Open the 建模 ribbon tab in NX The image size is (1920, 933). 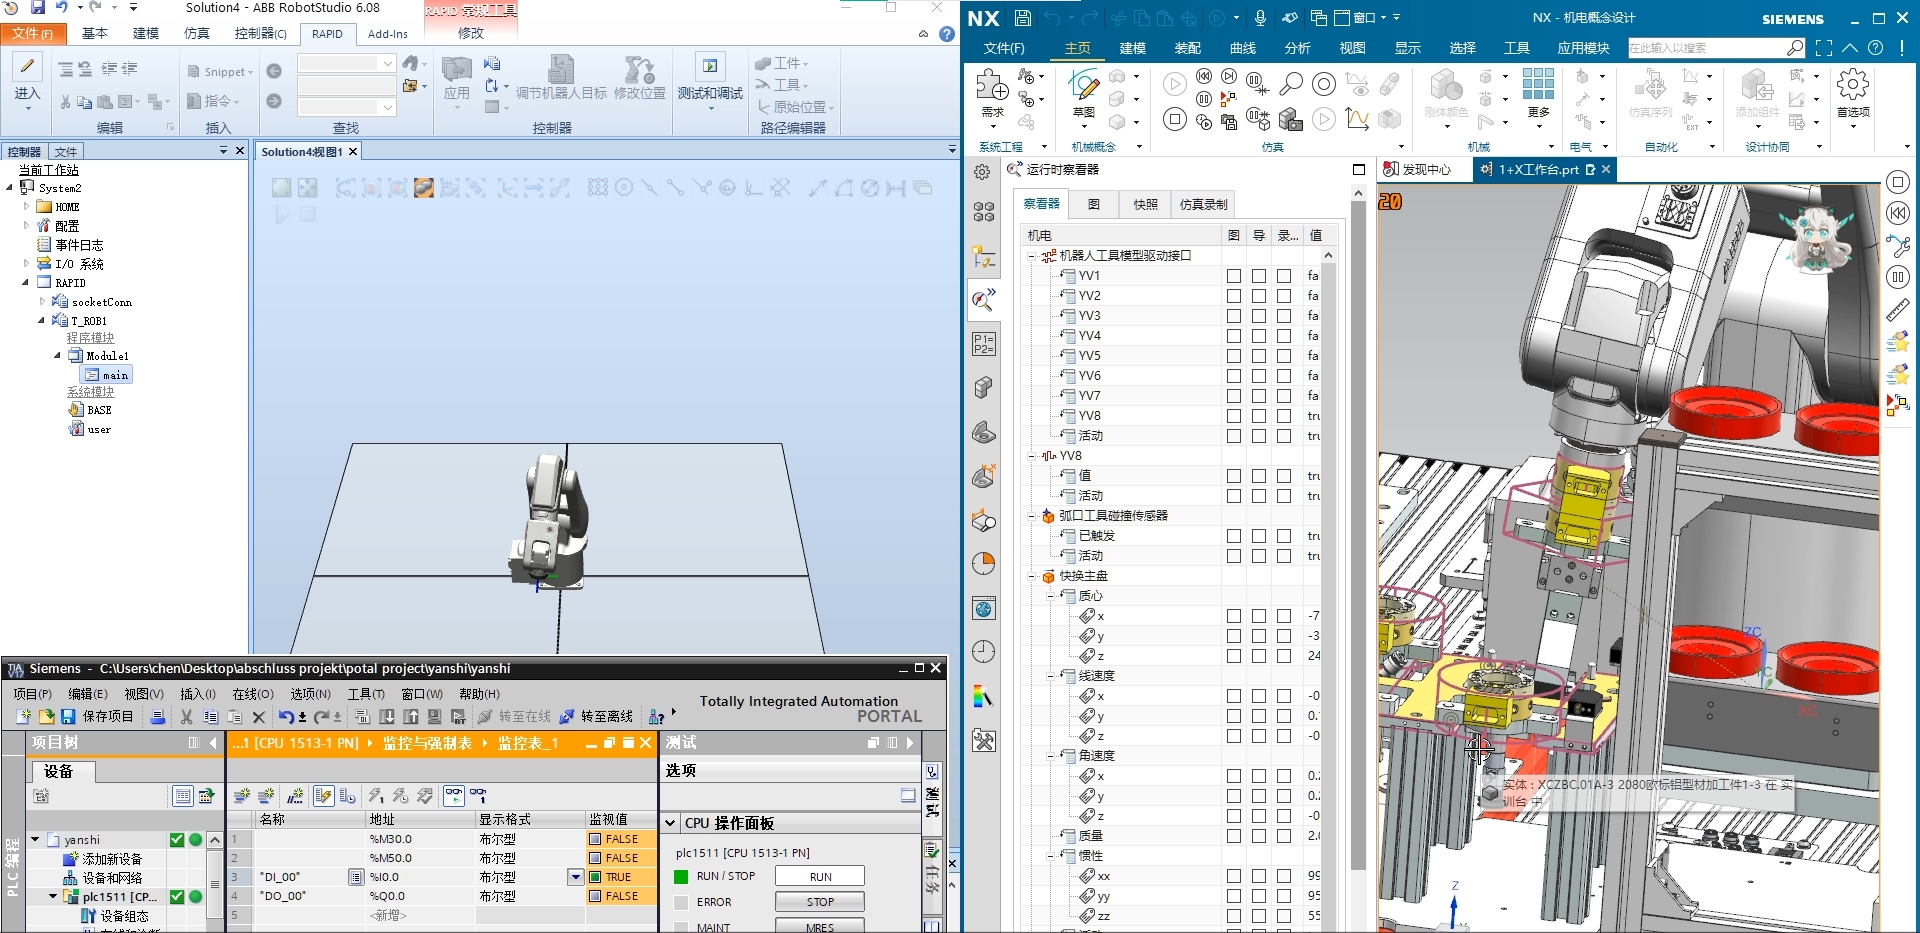coord(1131,47)
